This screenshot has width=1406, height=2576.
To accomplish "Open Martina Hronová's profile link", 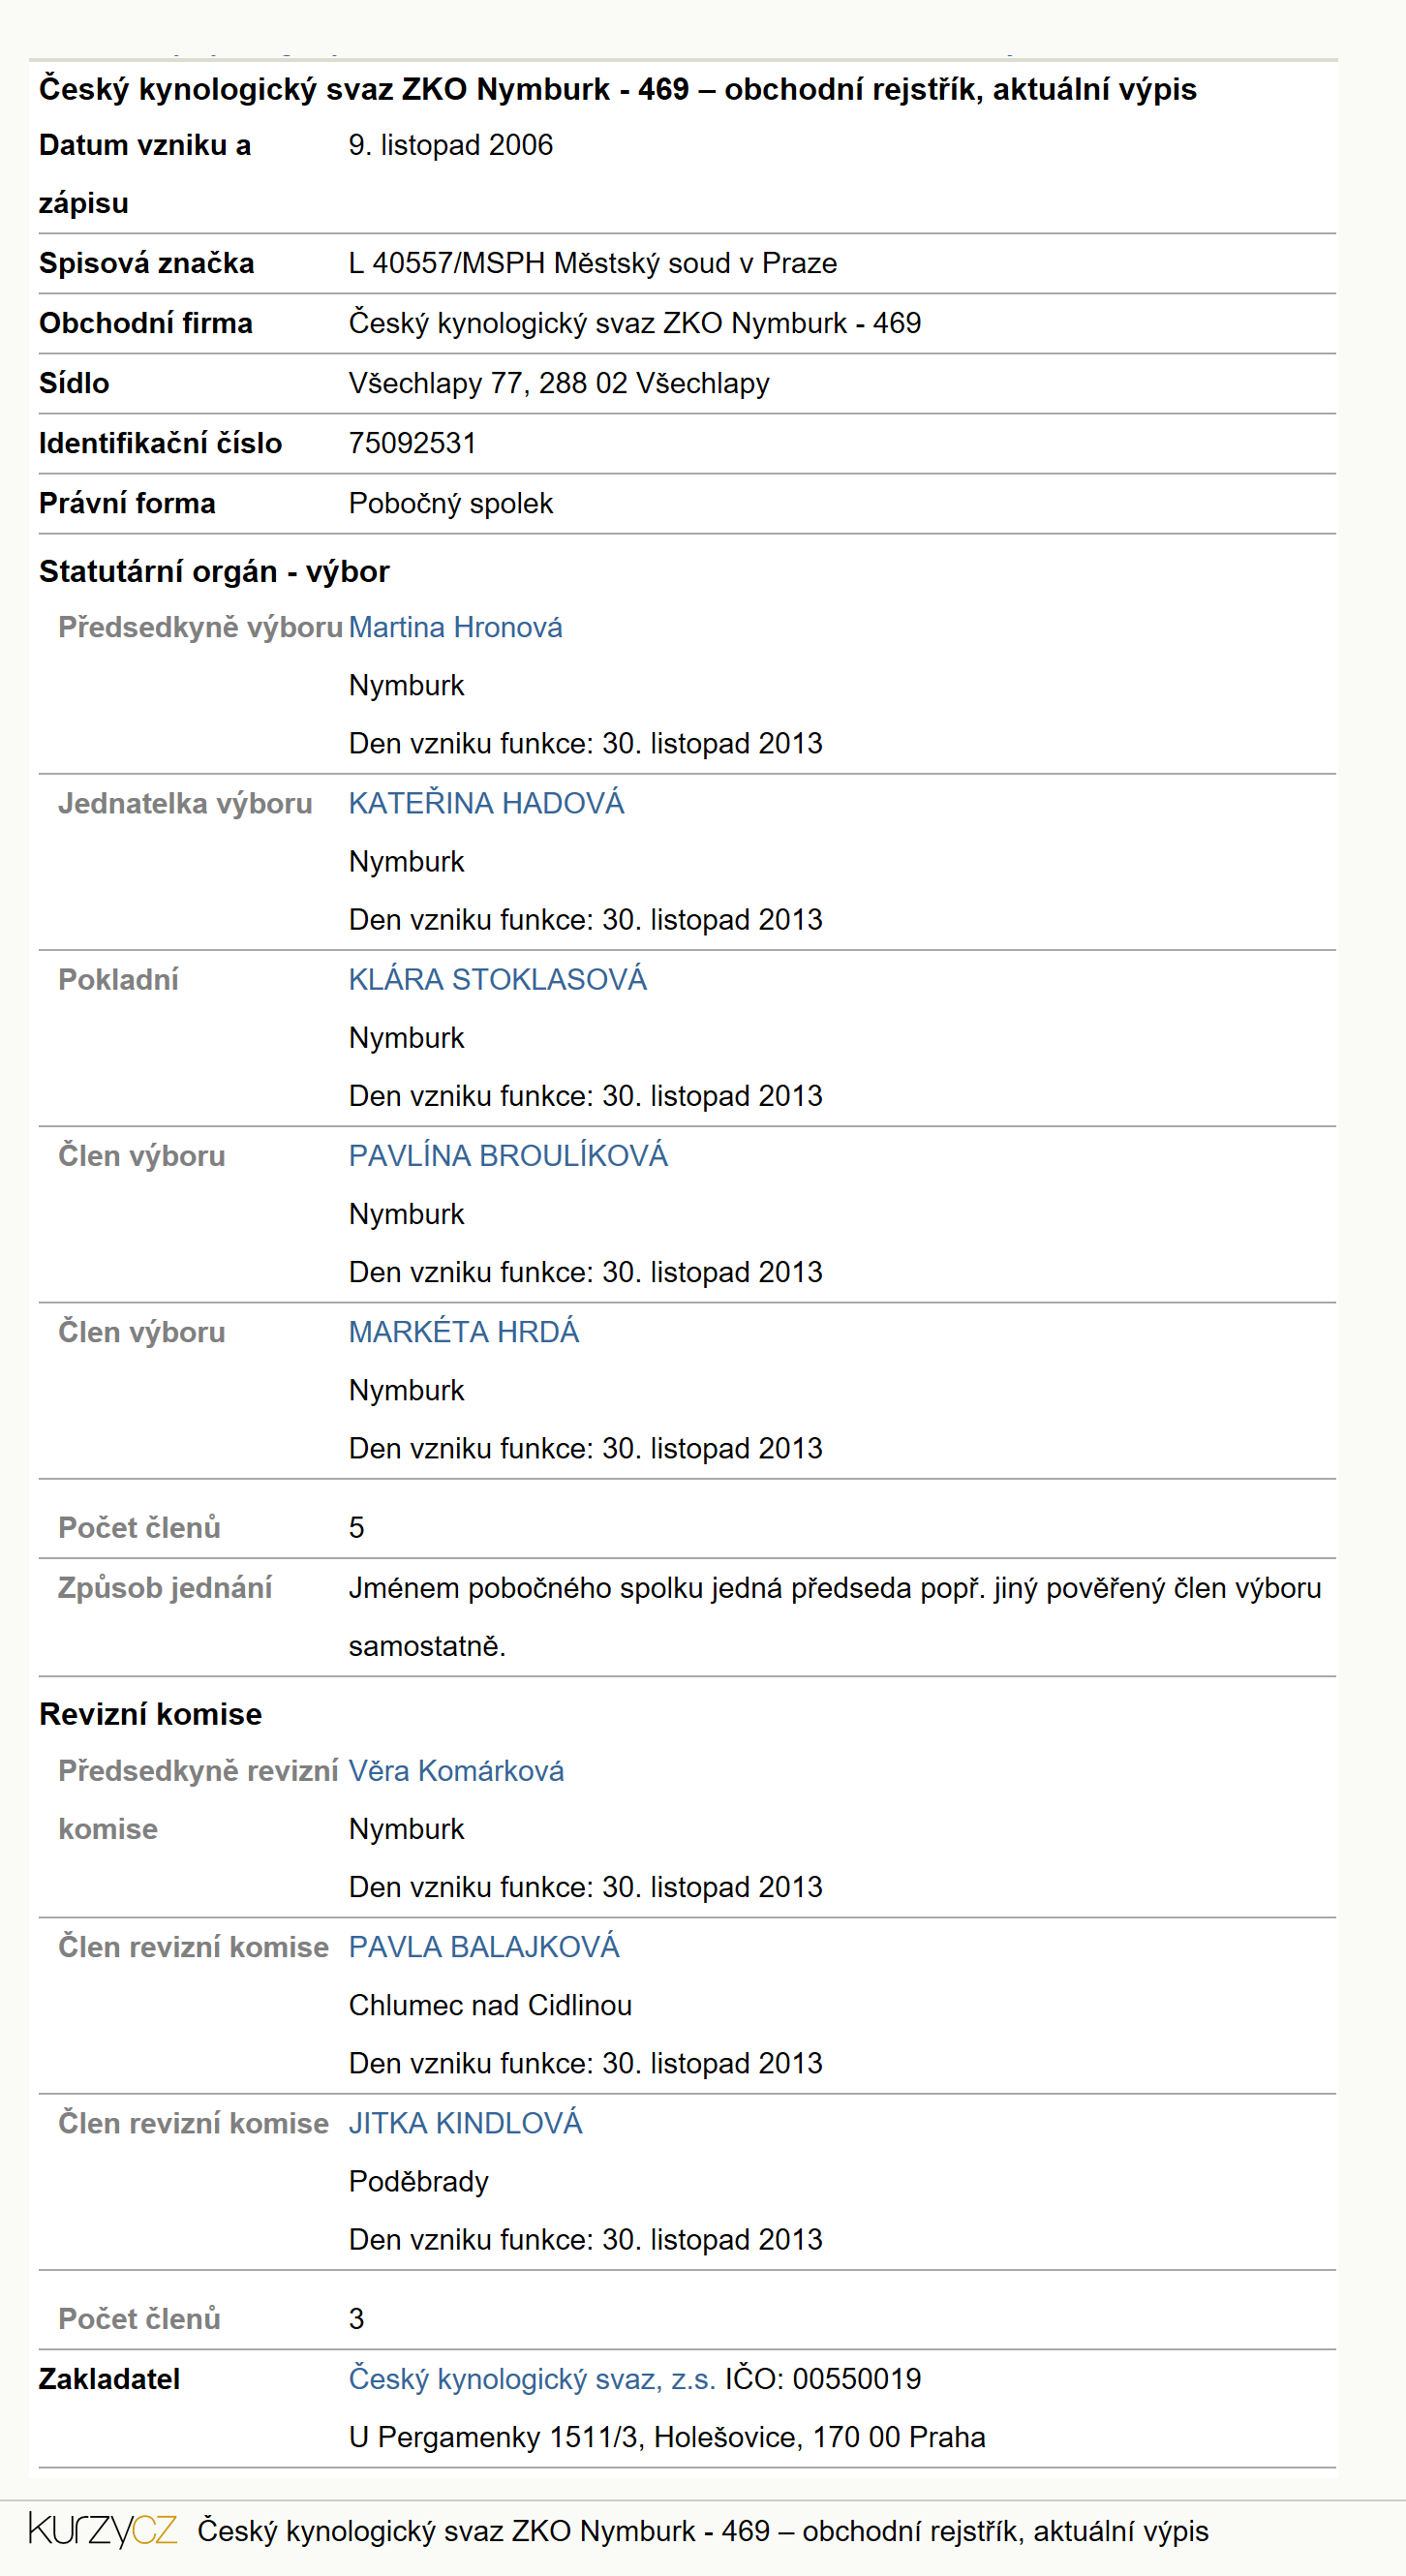I will [x=455, y=627].
